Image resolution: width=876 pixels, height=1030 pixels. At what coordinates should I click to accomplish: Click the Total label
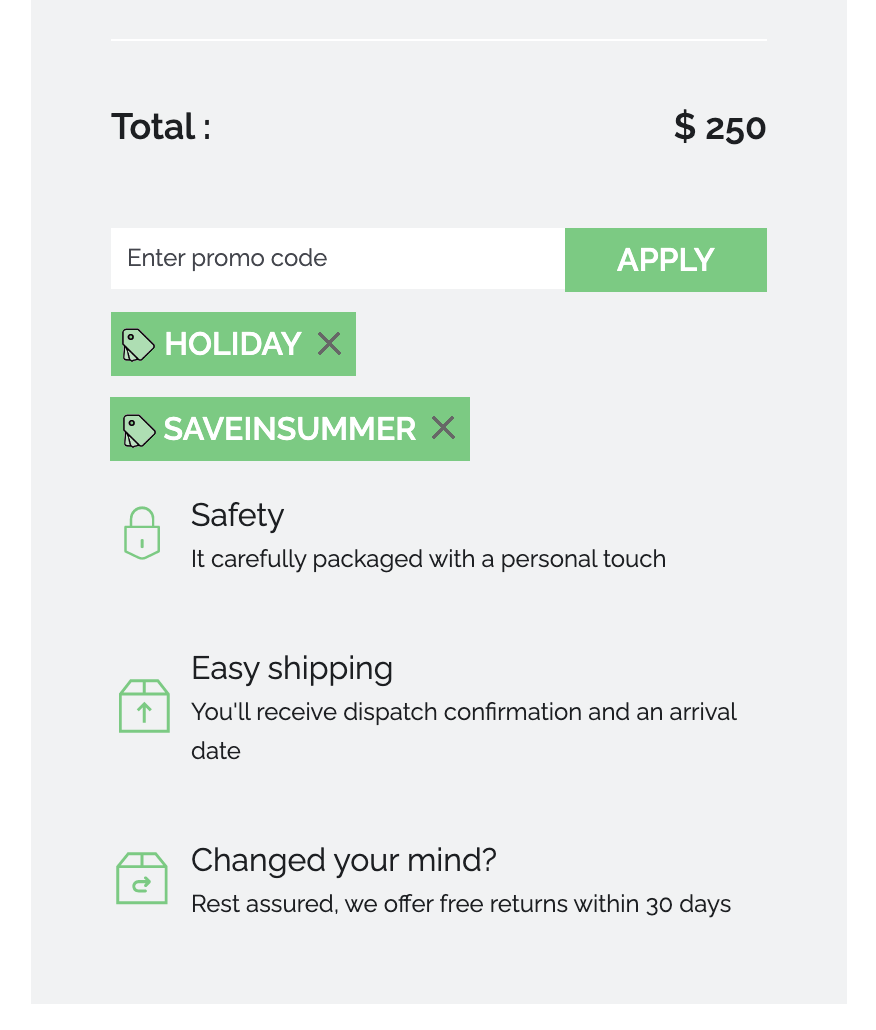point(160,127)
